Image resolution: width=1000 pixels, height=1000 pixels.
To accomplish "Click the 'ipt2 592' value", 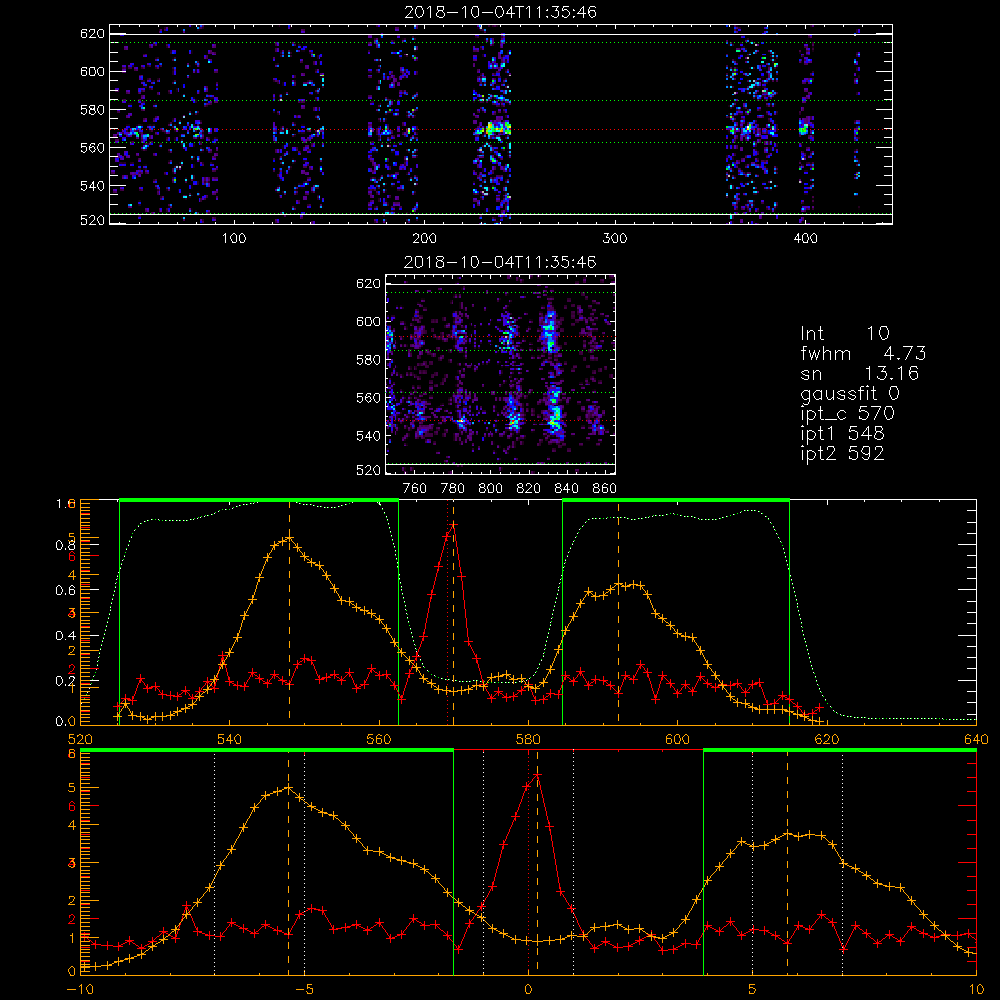I will (842, 453).
